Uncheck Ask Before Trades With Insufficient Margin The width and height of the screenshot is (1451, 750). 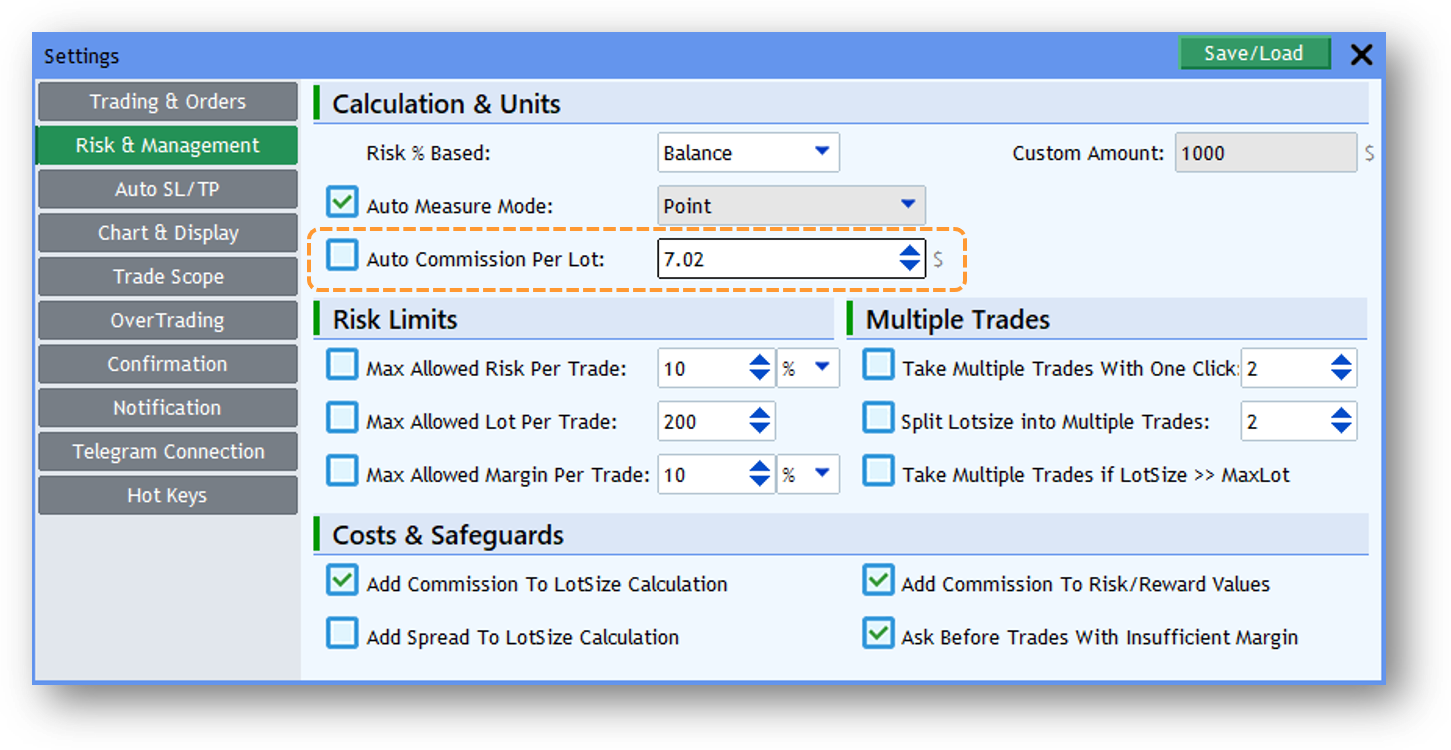[878, 634]
